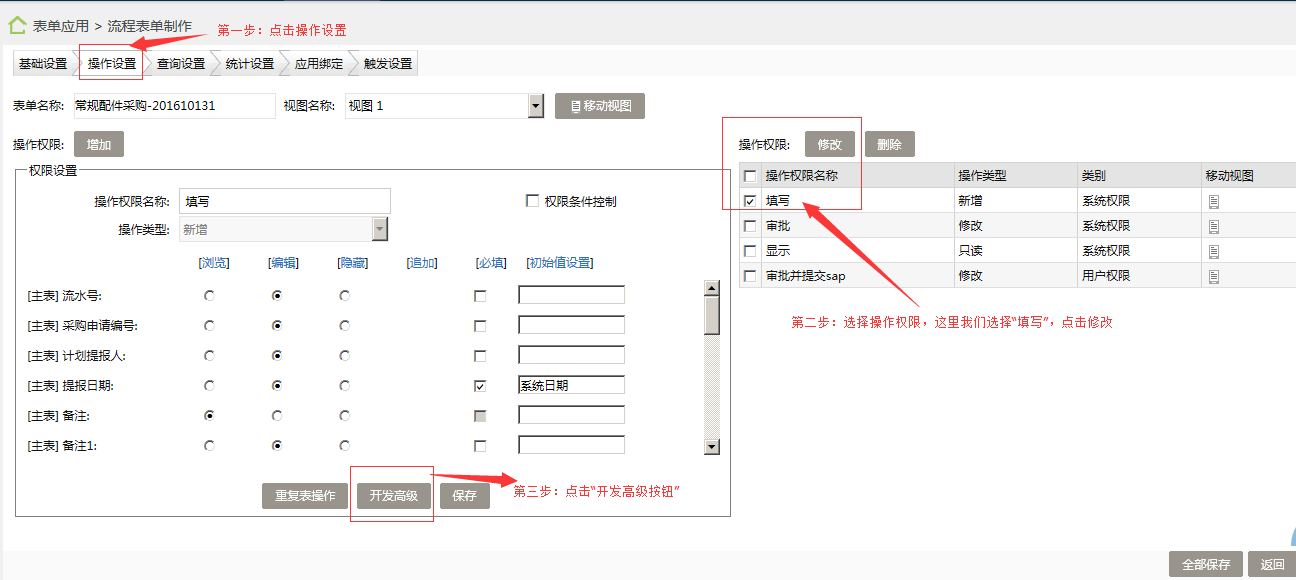
Task: Enable the 权限条件控制 checkbox
Action: (x=533, y=201)
